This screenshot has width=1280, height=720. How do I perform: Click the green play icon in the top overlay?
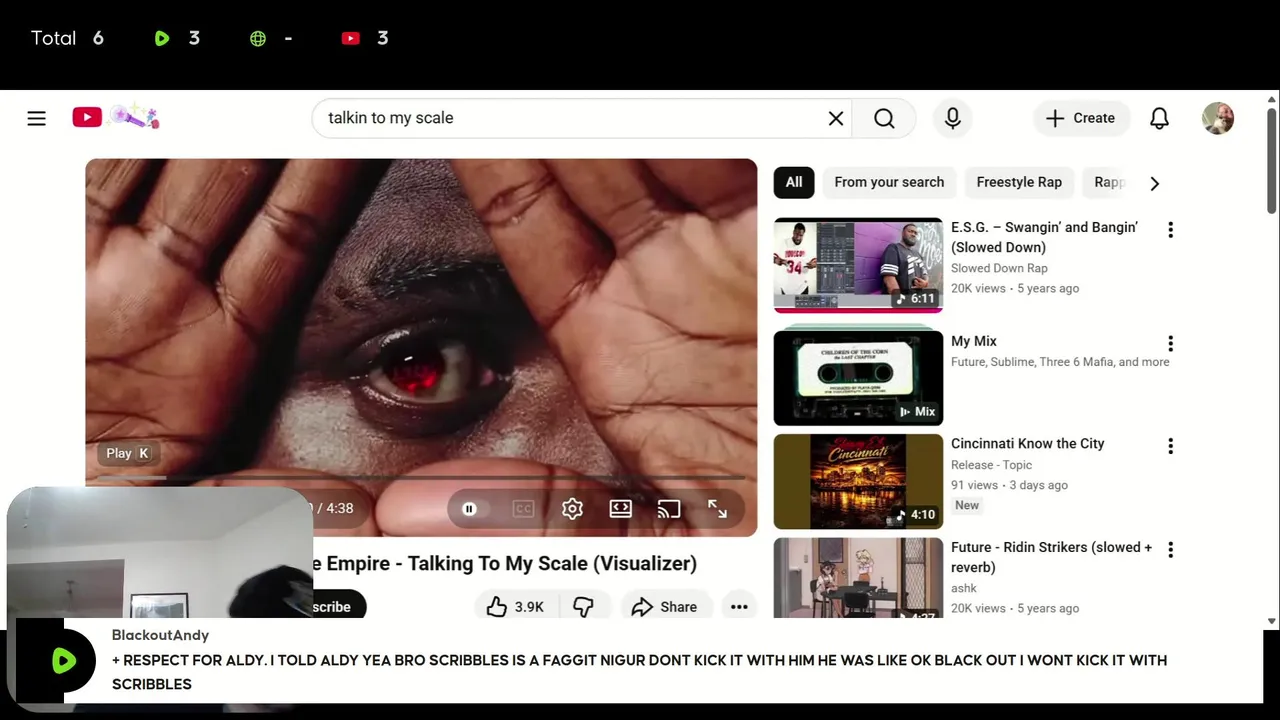pyautogui.click(x=162, y=38)
